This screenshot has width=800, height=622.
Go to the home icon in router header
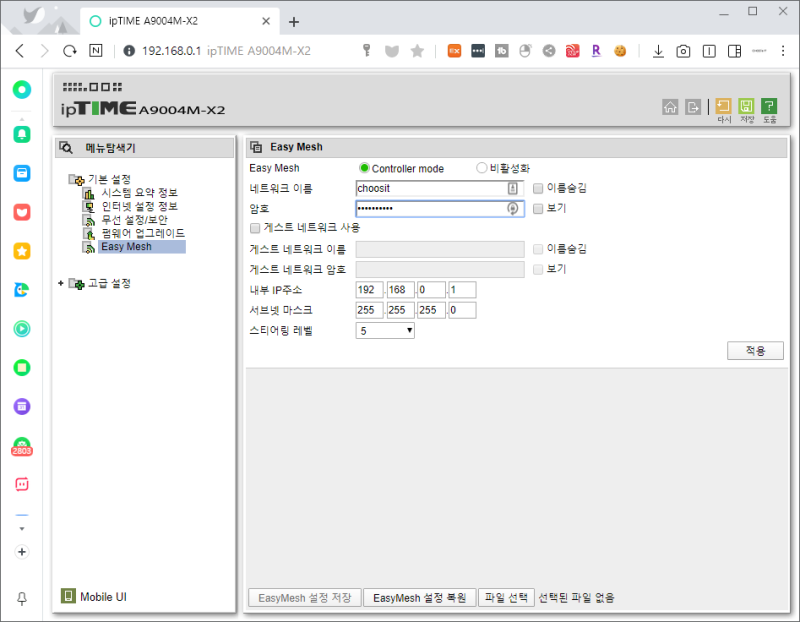tap(670, 106)
